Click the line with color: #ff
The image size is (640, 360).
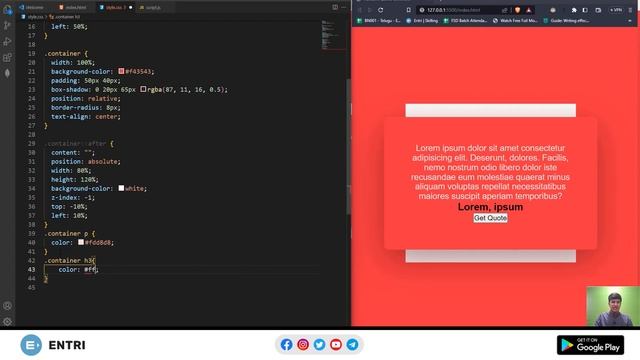78,269
